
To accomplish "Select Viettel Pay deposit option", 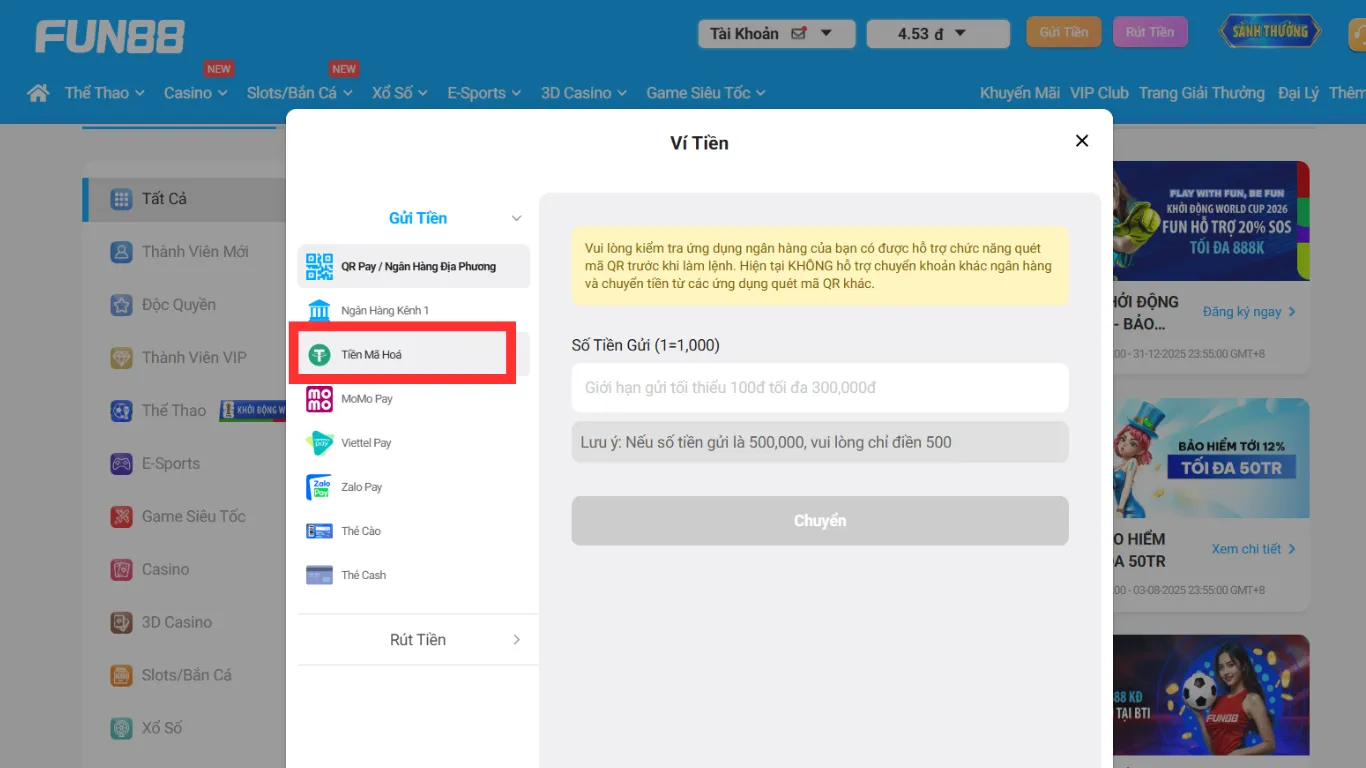I will pos(412,442).
